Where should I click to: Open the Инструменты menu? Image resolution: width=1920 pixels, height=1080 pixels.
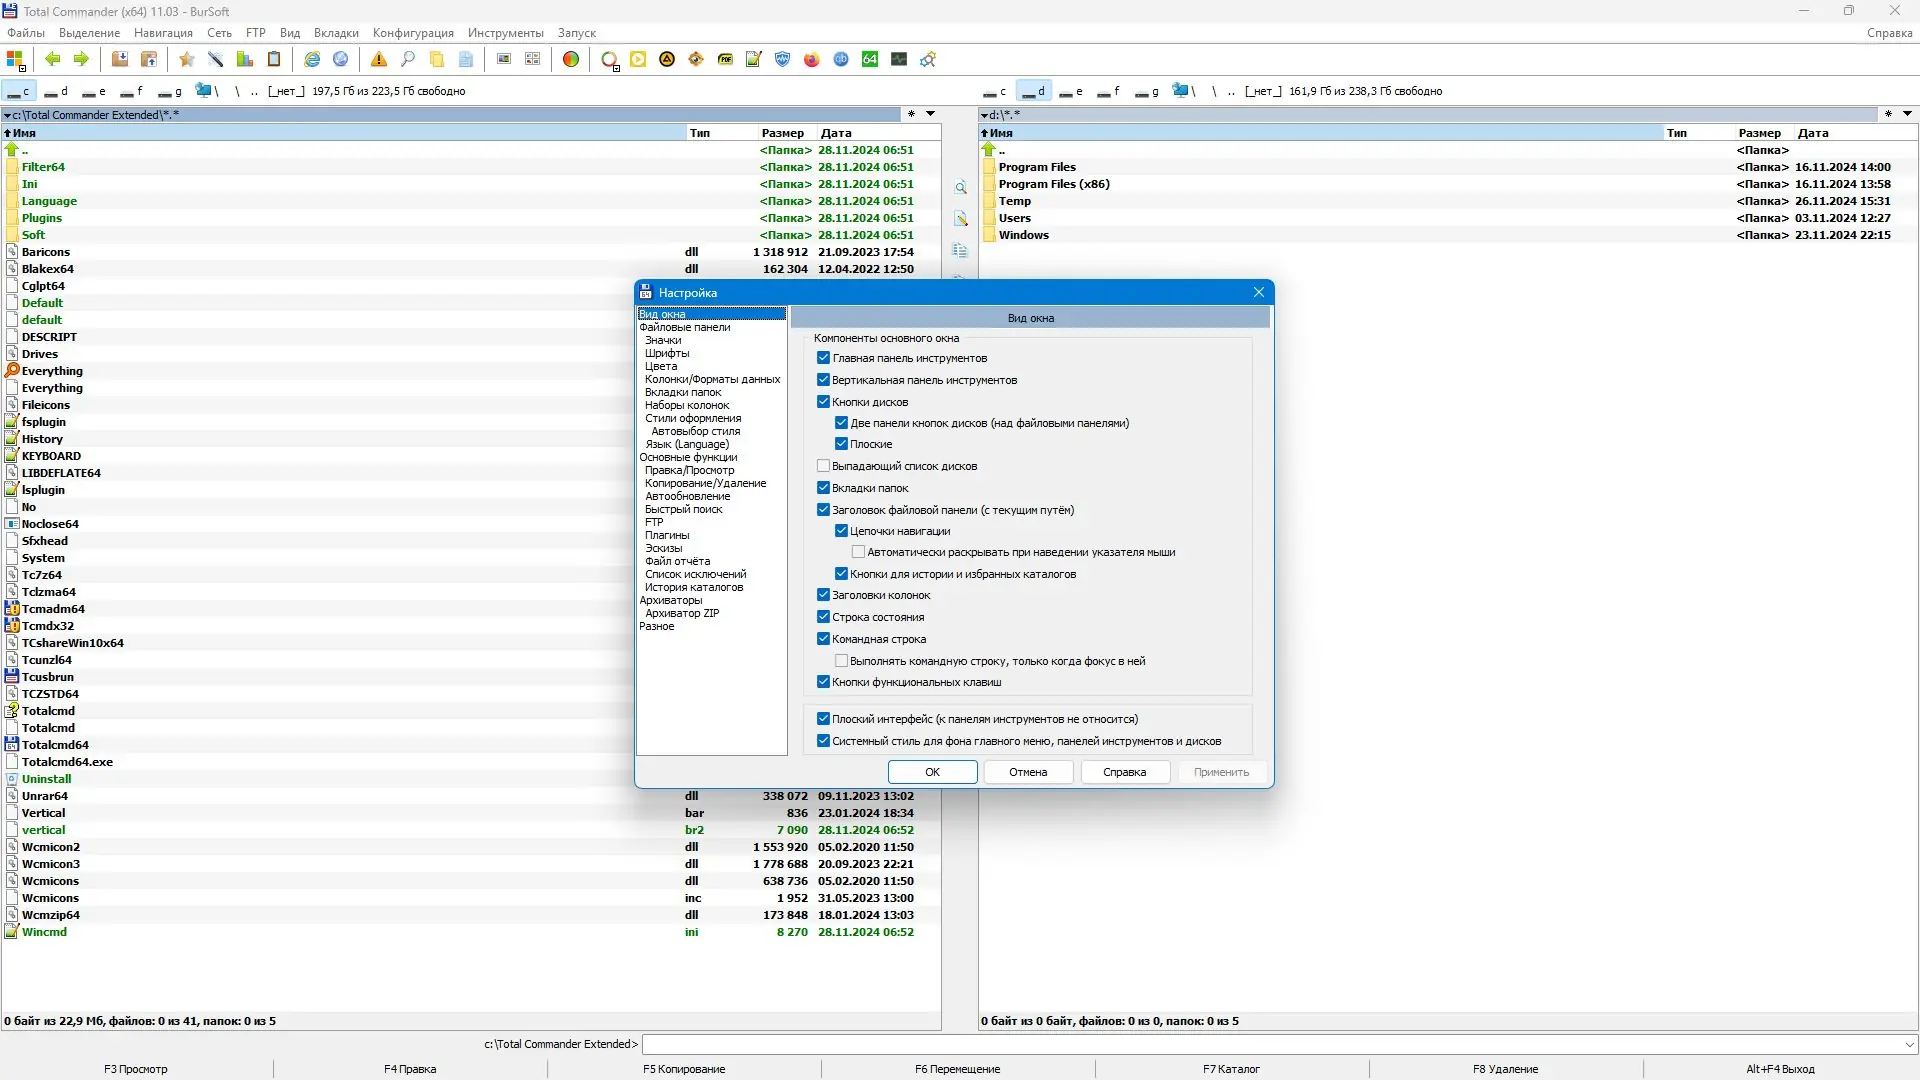point(506,33)
